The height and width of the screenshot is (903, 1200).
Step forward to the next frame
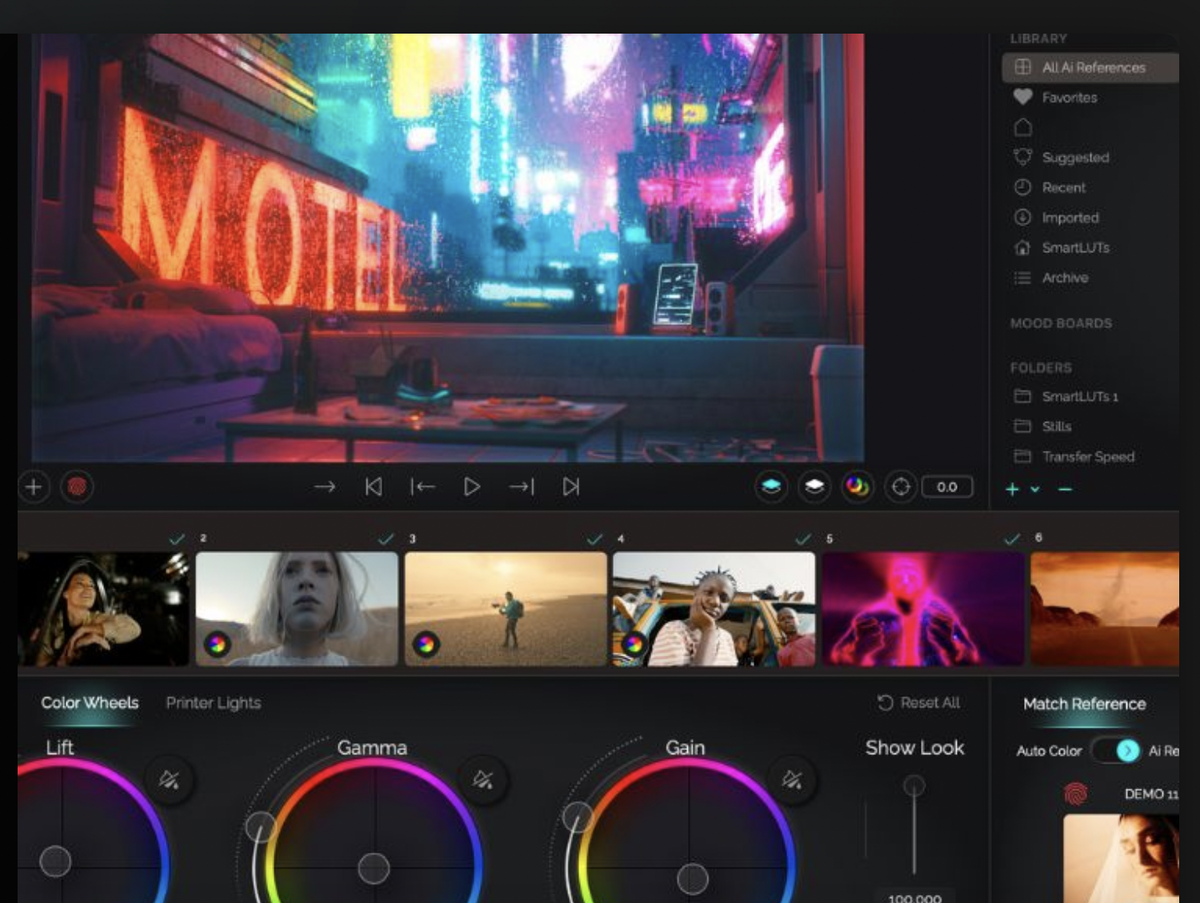tap(521, 487)
